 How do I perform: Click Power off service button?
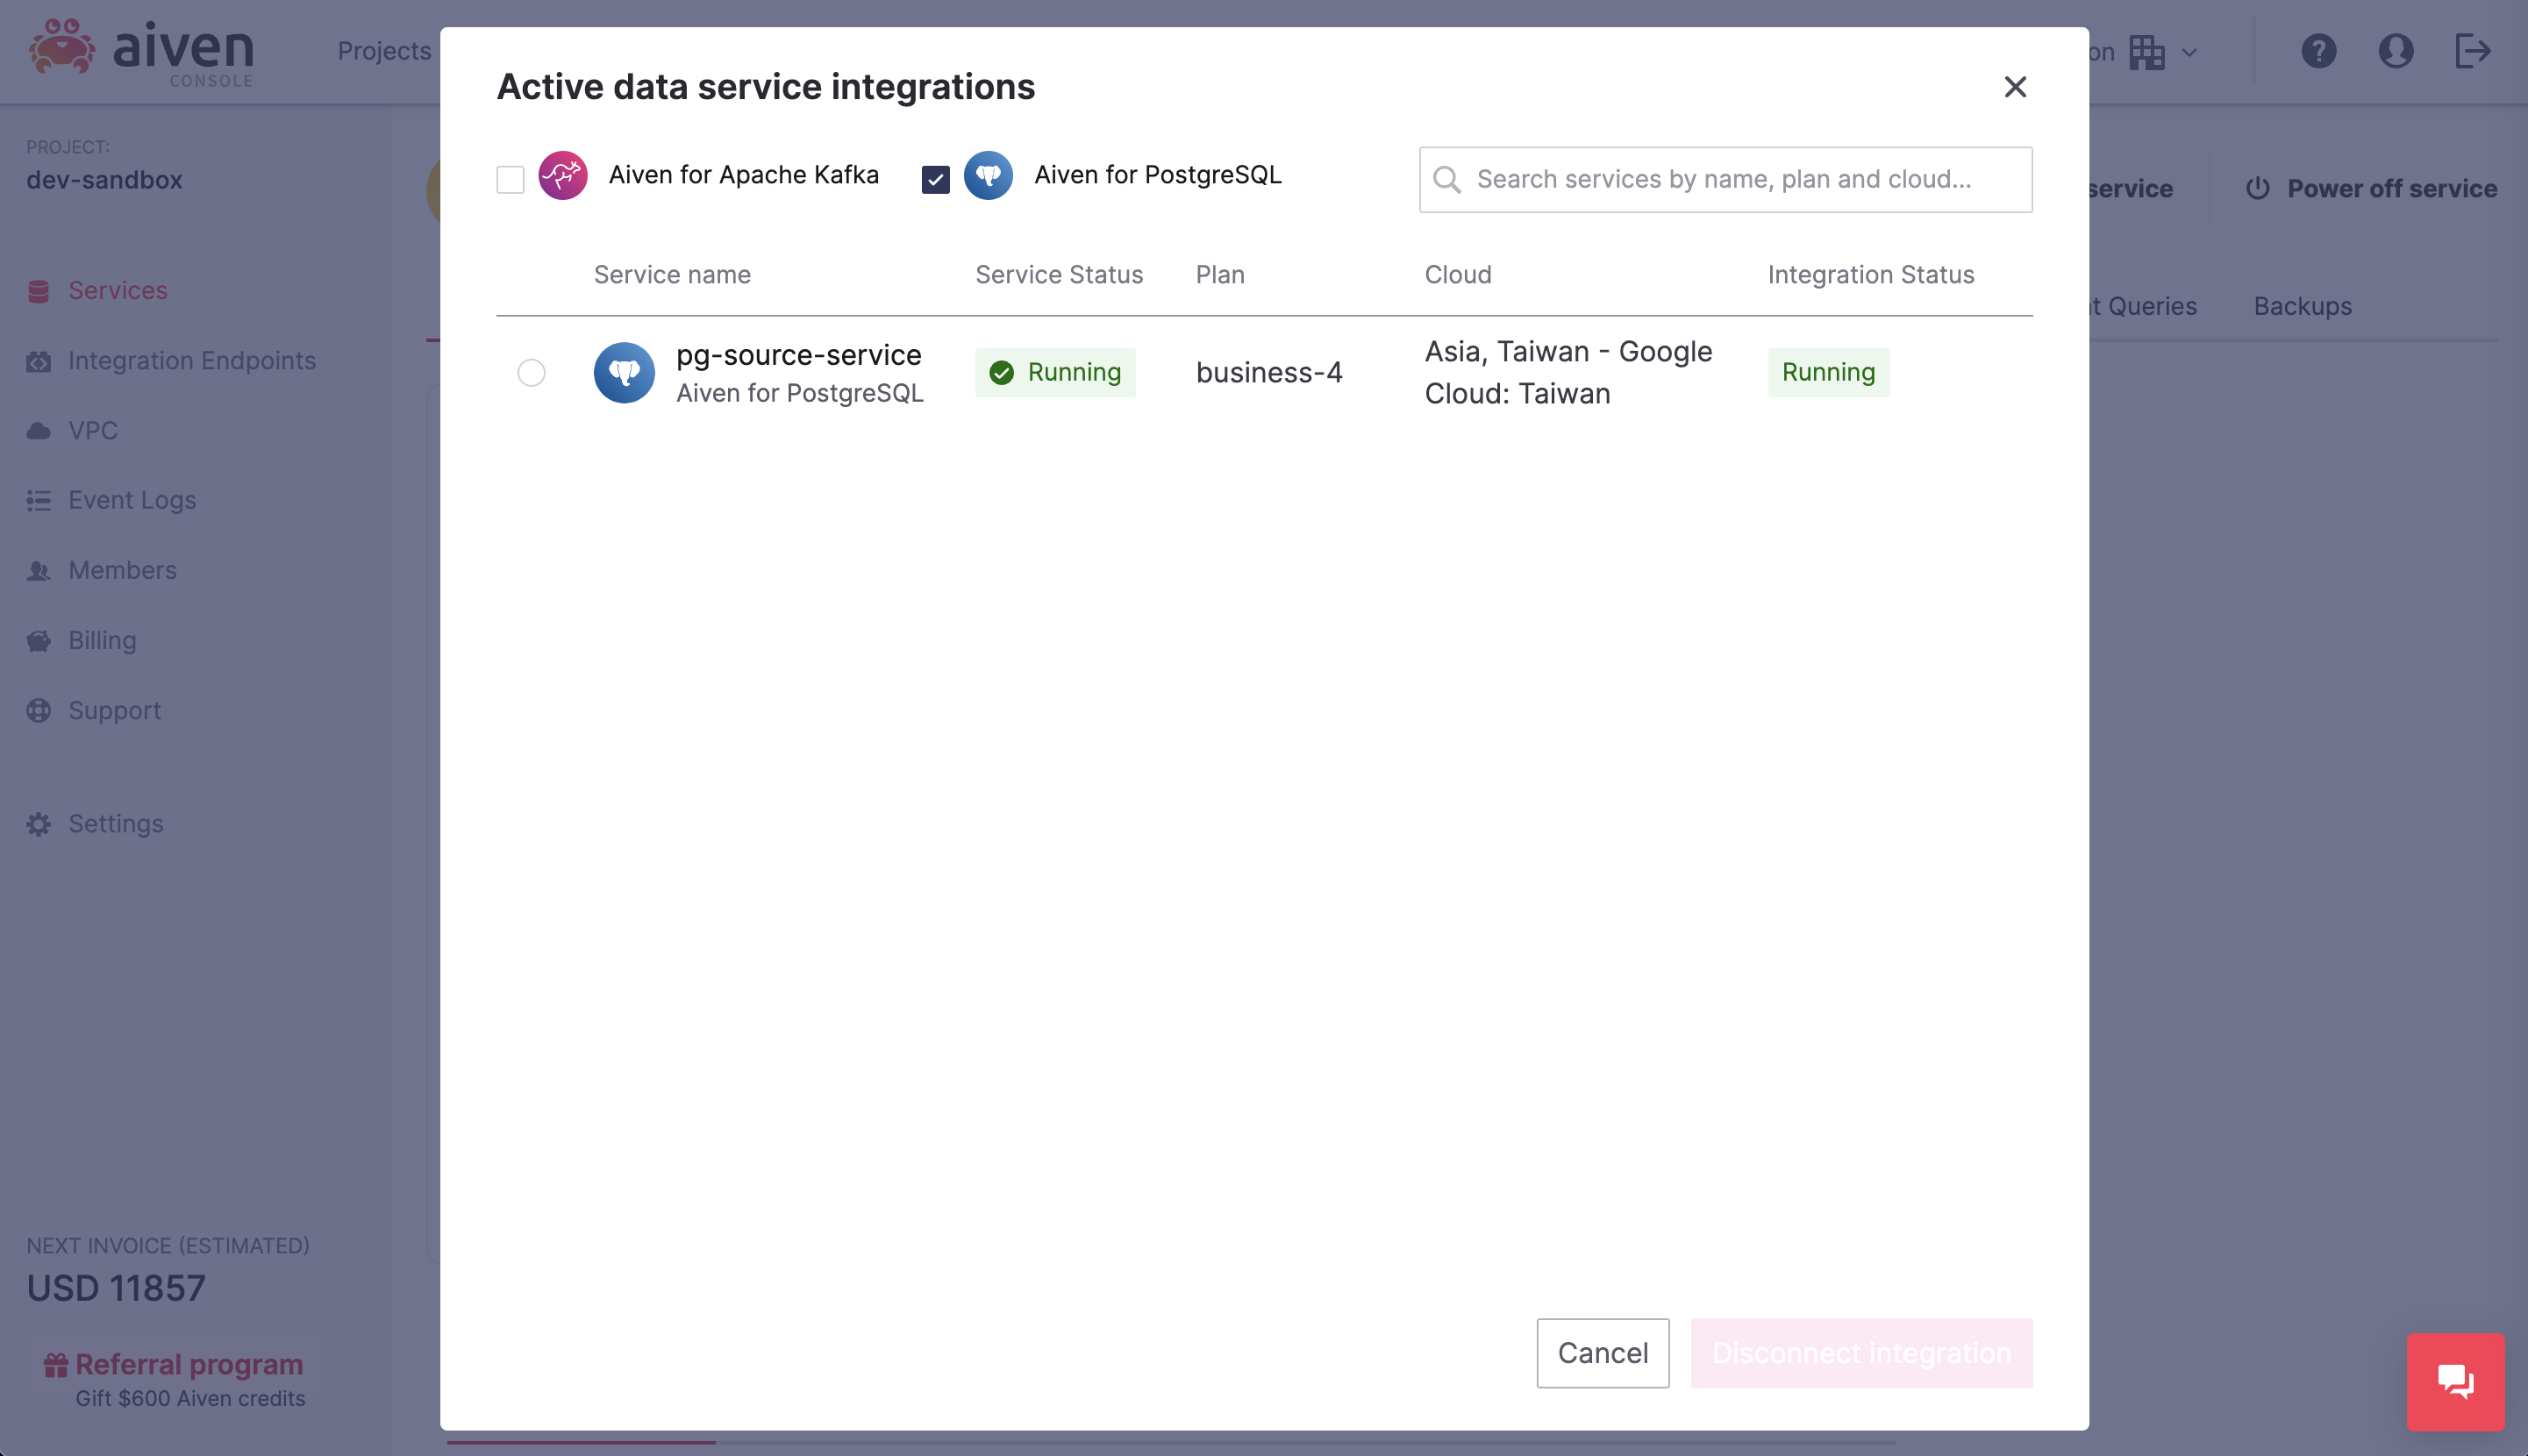[2370, 188]
